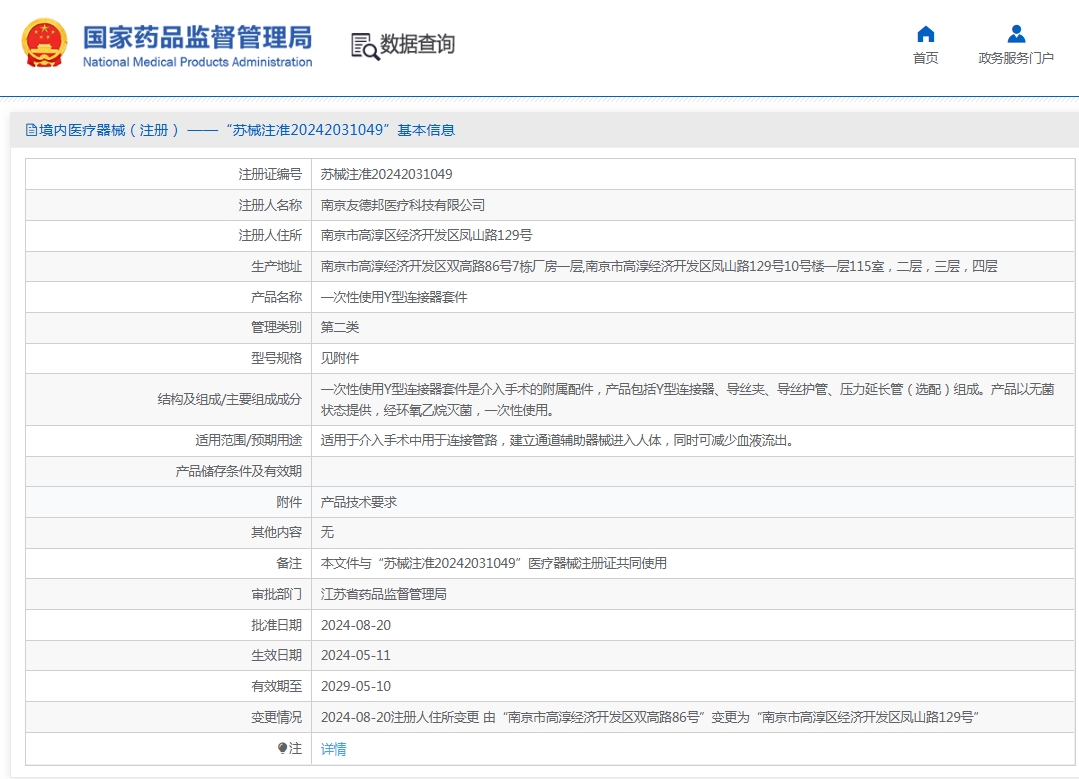Viewport: 1079px width, 779px height.
Task: Select the 产品名称 row label
Action: [x=276, y=297]
